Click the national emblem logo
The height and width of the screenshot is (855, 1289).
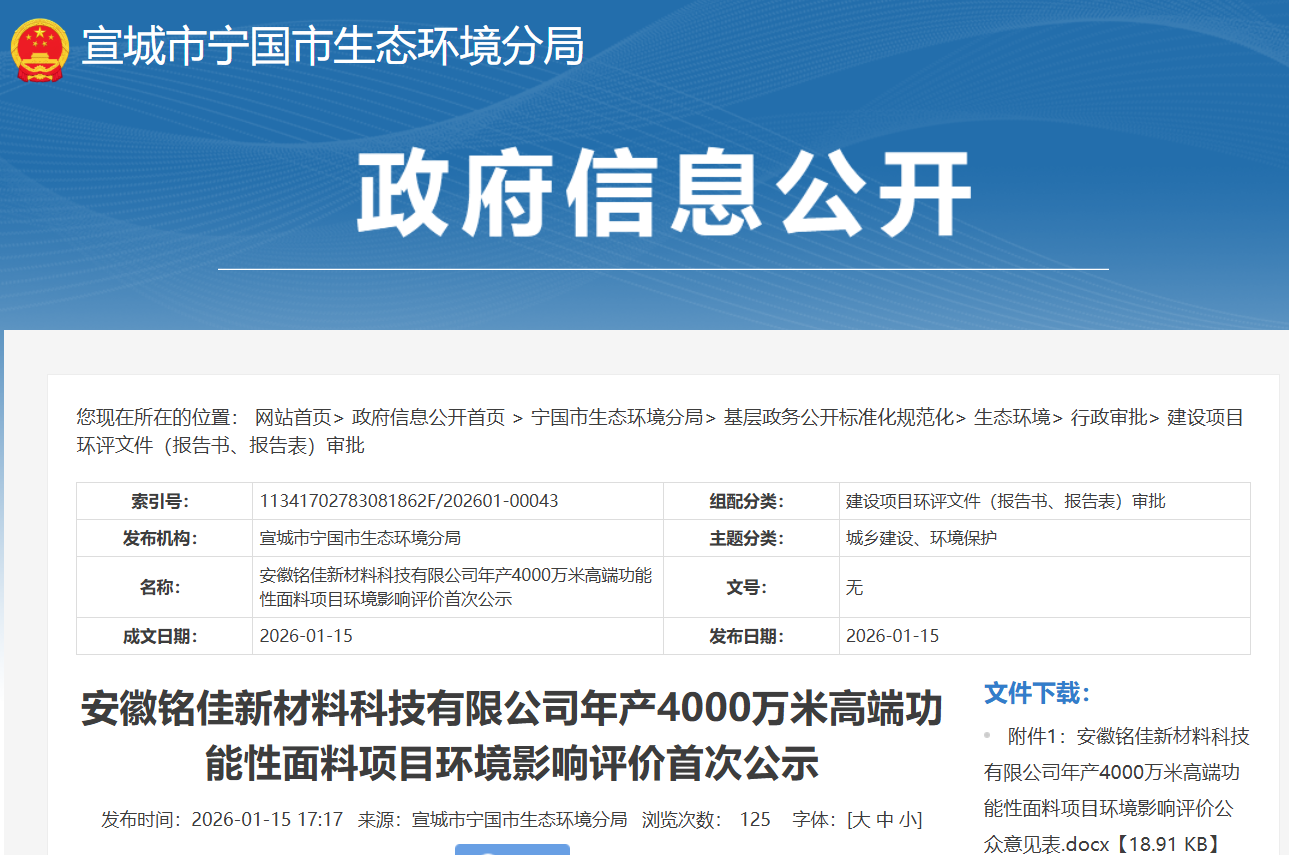point(40,47)
